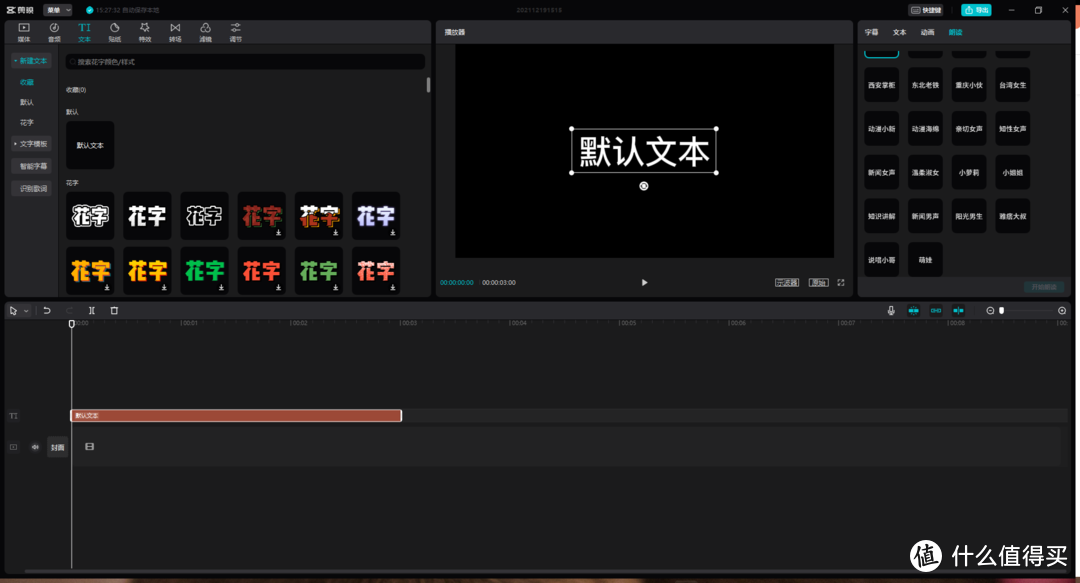The height and width of the screenshot is (583, 1080).
Task: Click the 识别歌词 button
Action: coord(33,188)
